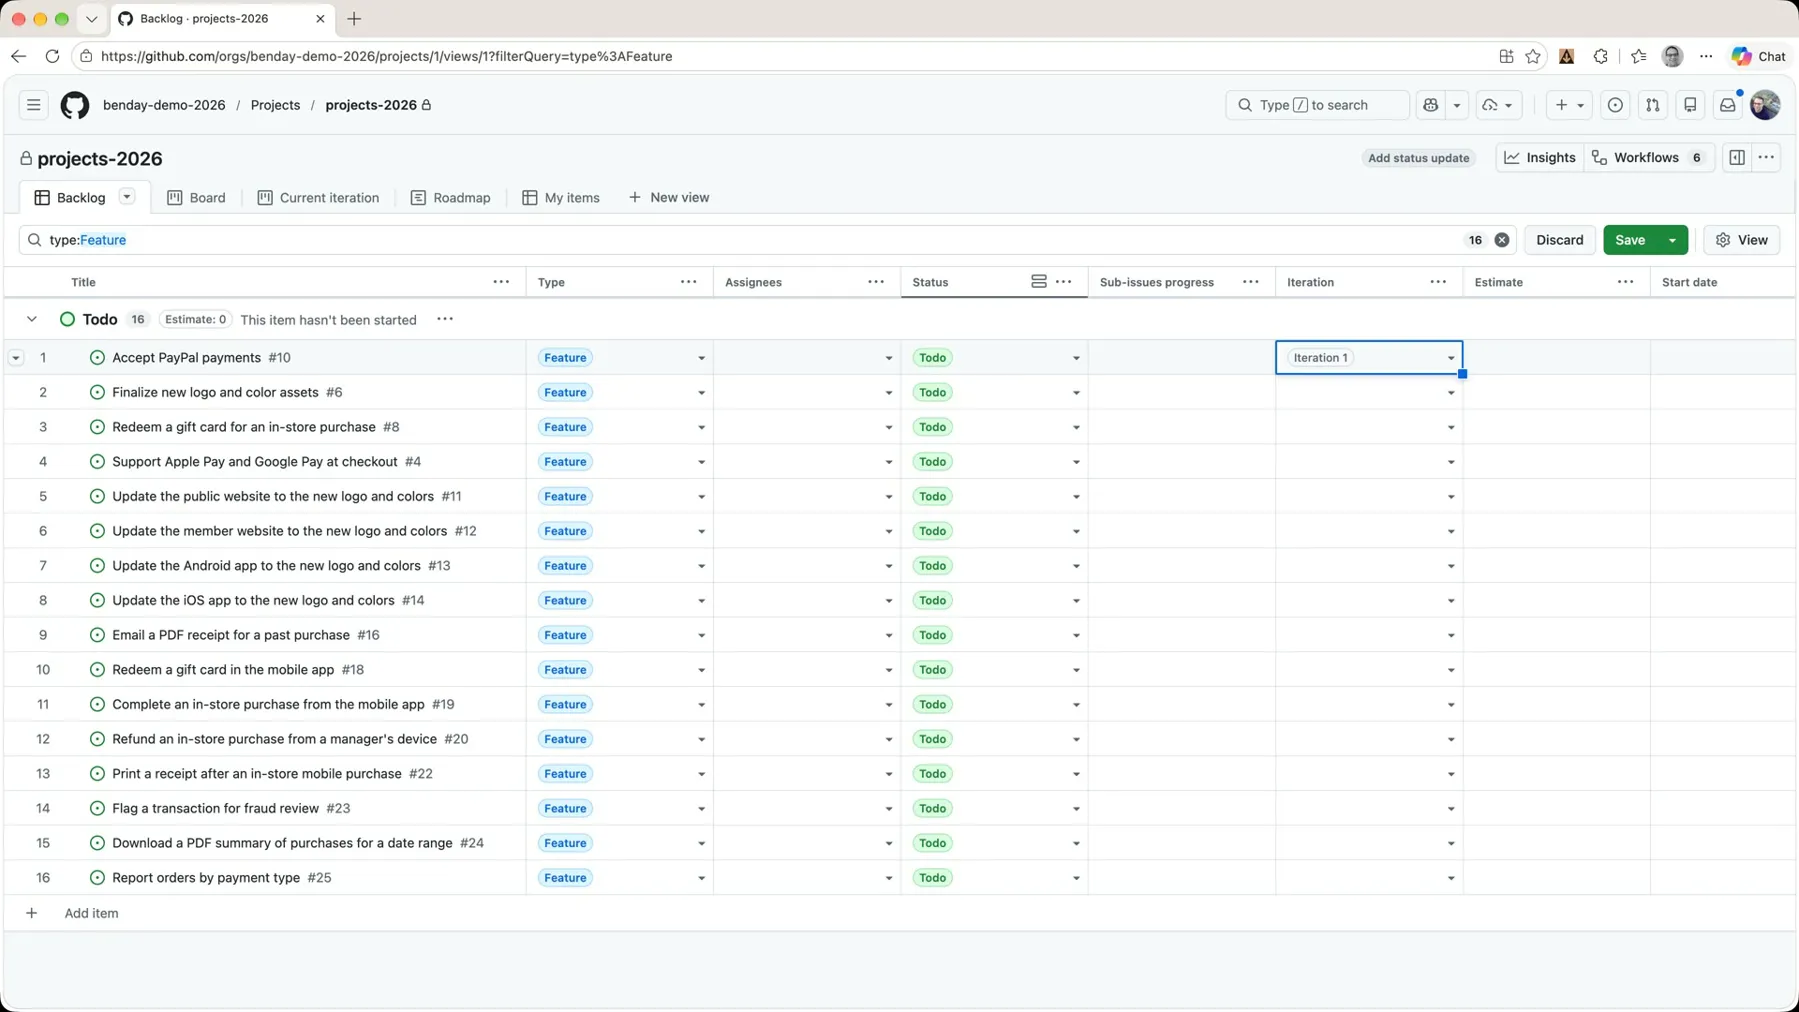This screenshot has height=1012, width=1799.
Task: Click Add item at the table bottom
Action: [91, 913]
